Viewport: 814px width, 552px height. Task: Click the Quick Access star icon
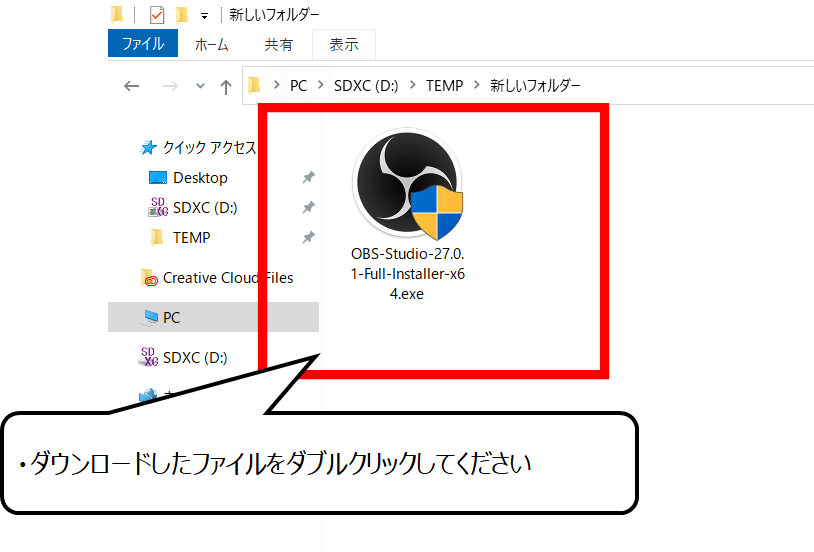point(148,147)
